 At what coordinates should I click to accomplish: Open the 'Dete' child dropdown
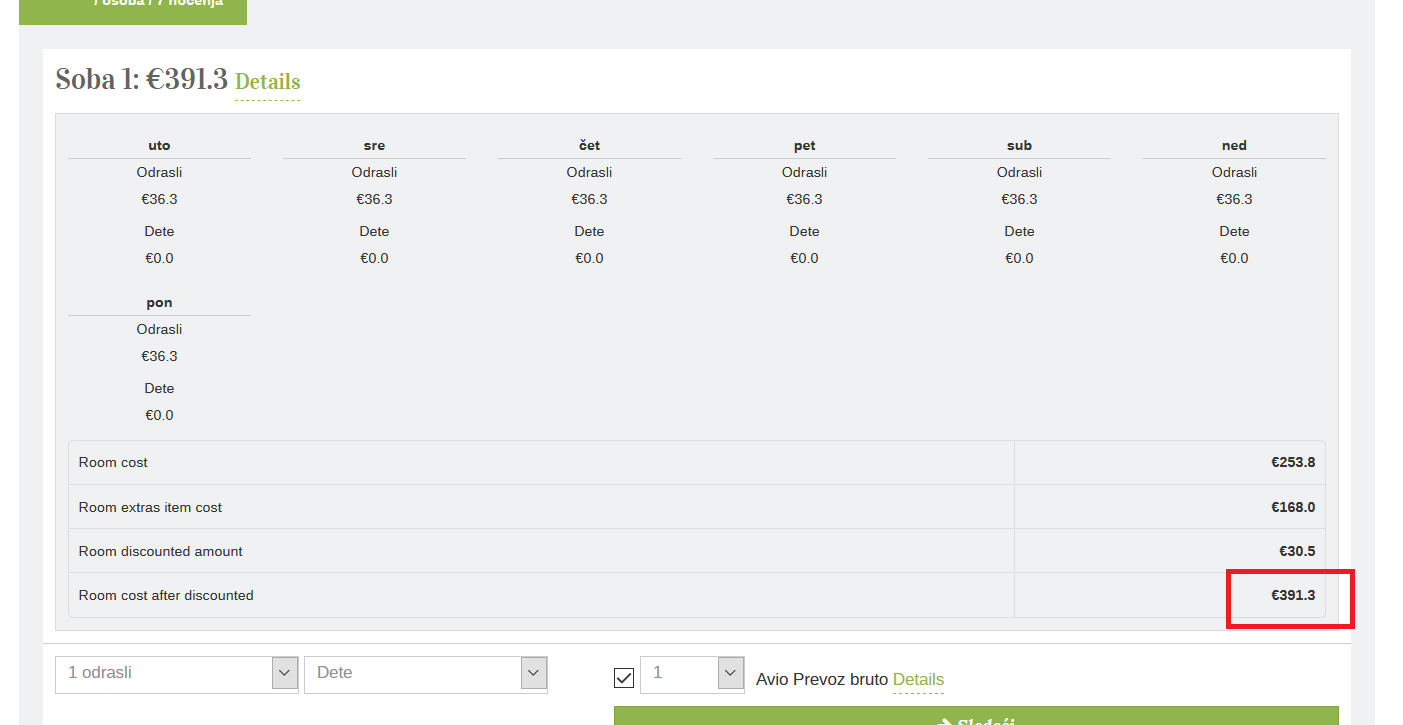425,674
